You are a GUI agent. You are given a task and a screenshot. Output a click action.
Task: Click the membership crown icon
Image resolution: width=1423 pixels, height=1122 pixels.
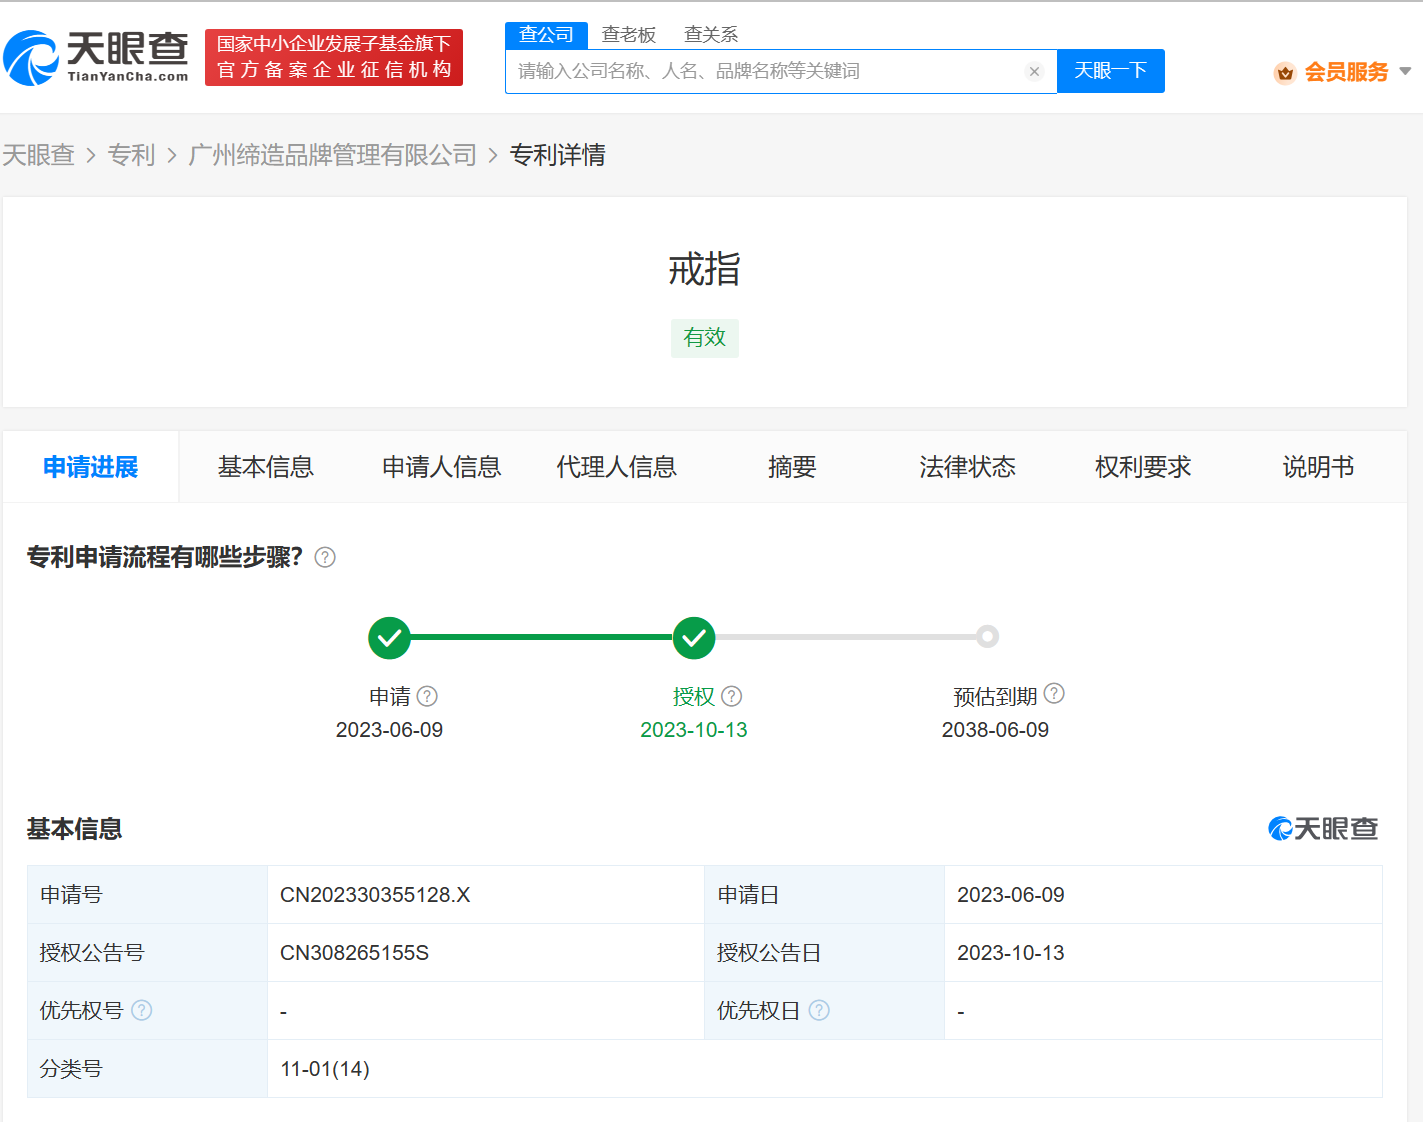[1285, 72]
